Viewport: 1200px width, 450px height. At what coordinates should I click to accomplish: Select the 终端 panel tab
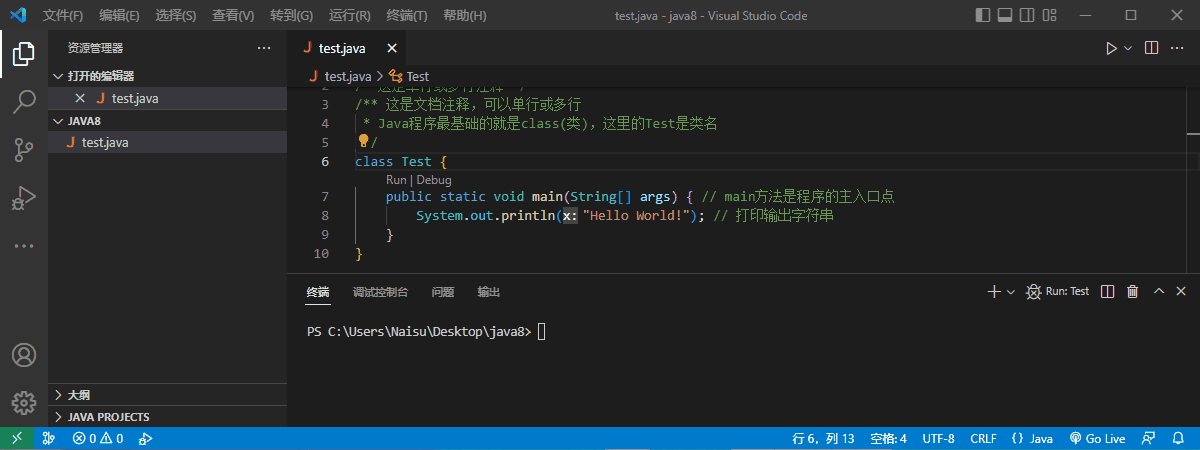click(318, 292)
